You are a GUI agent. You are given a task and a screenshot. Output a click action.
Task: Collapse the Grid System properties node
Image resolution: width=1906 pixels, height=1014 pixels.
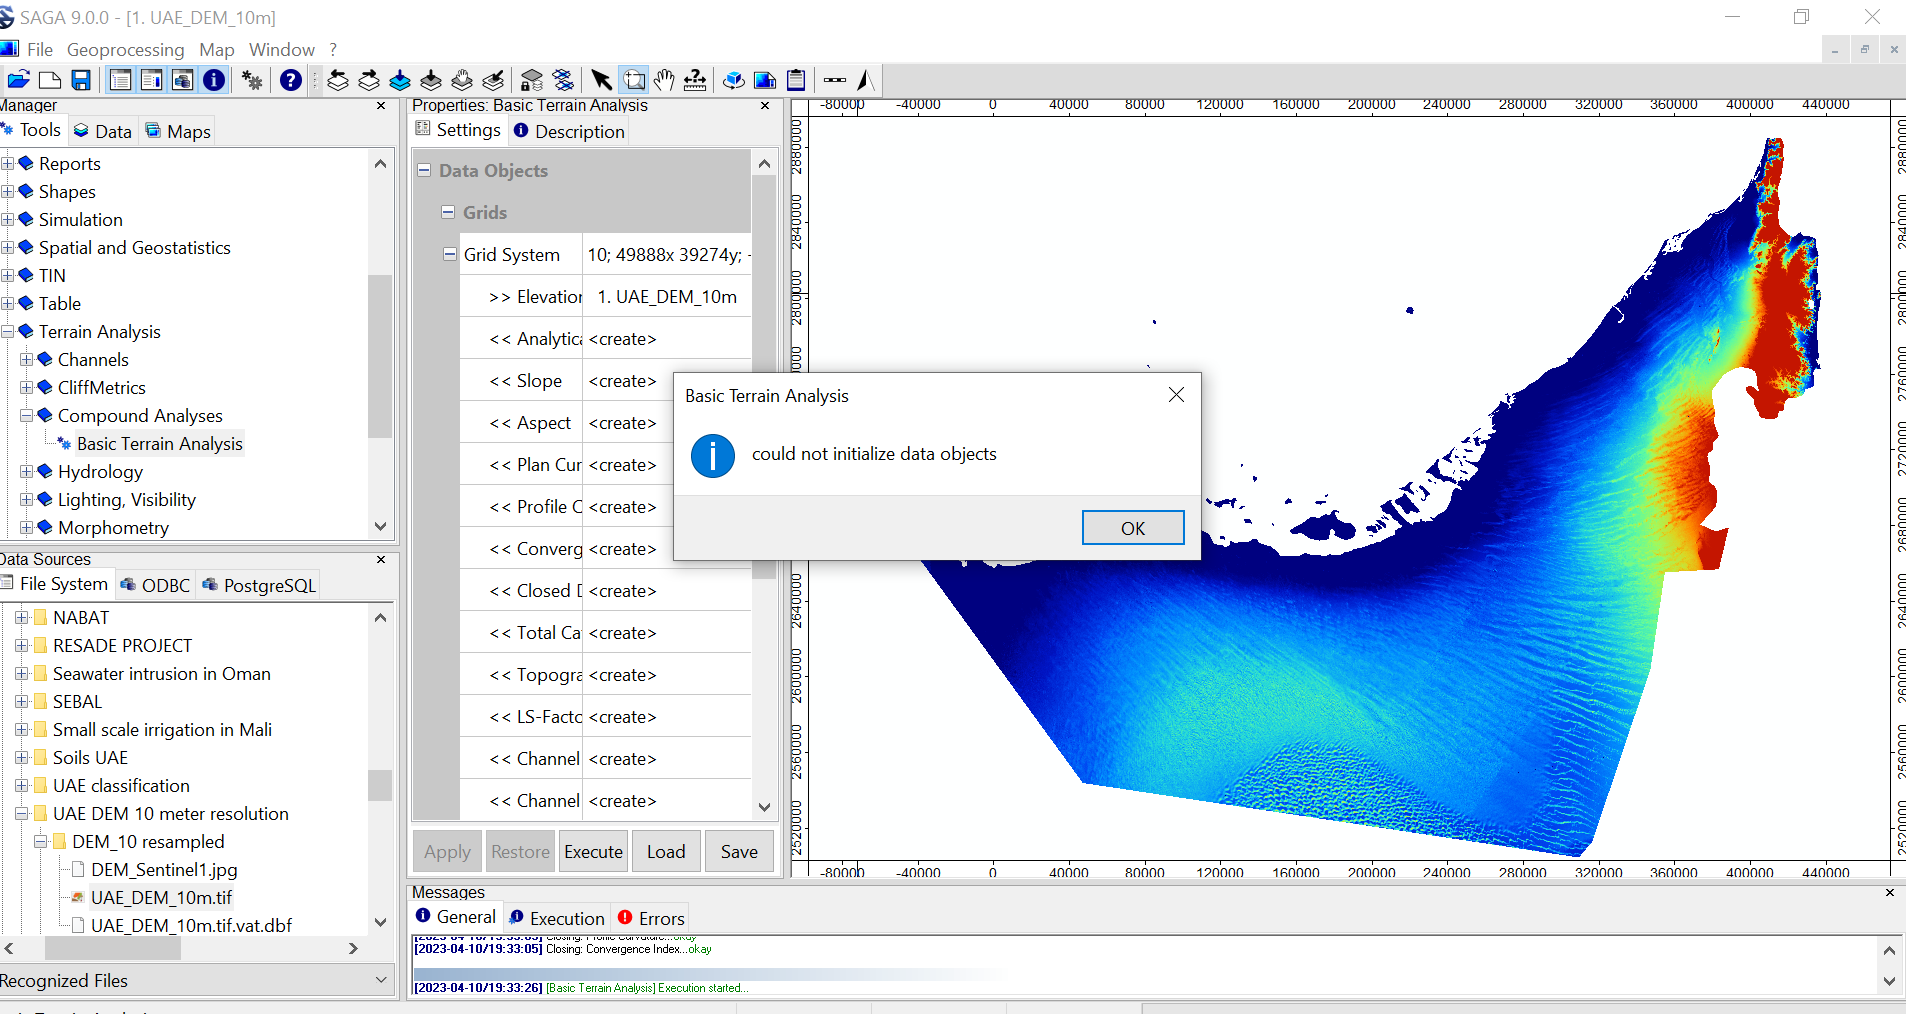(450, 254)
